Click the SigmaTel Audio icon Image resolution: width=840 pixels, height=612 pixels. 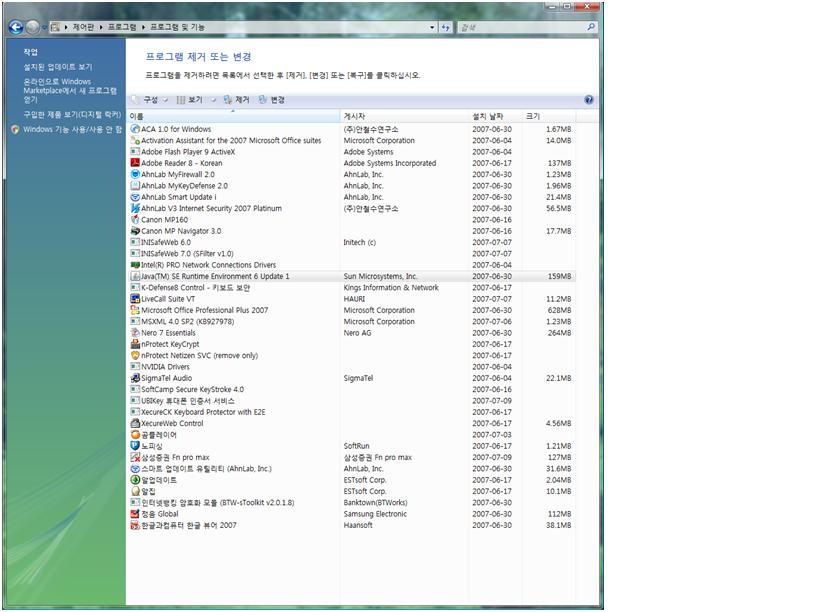click(135, 378)
